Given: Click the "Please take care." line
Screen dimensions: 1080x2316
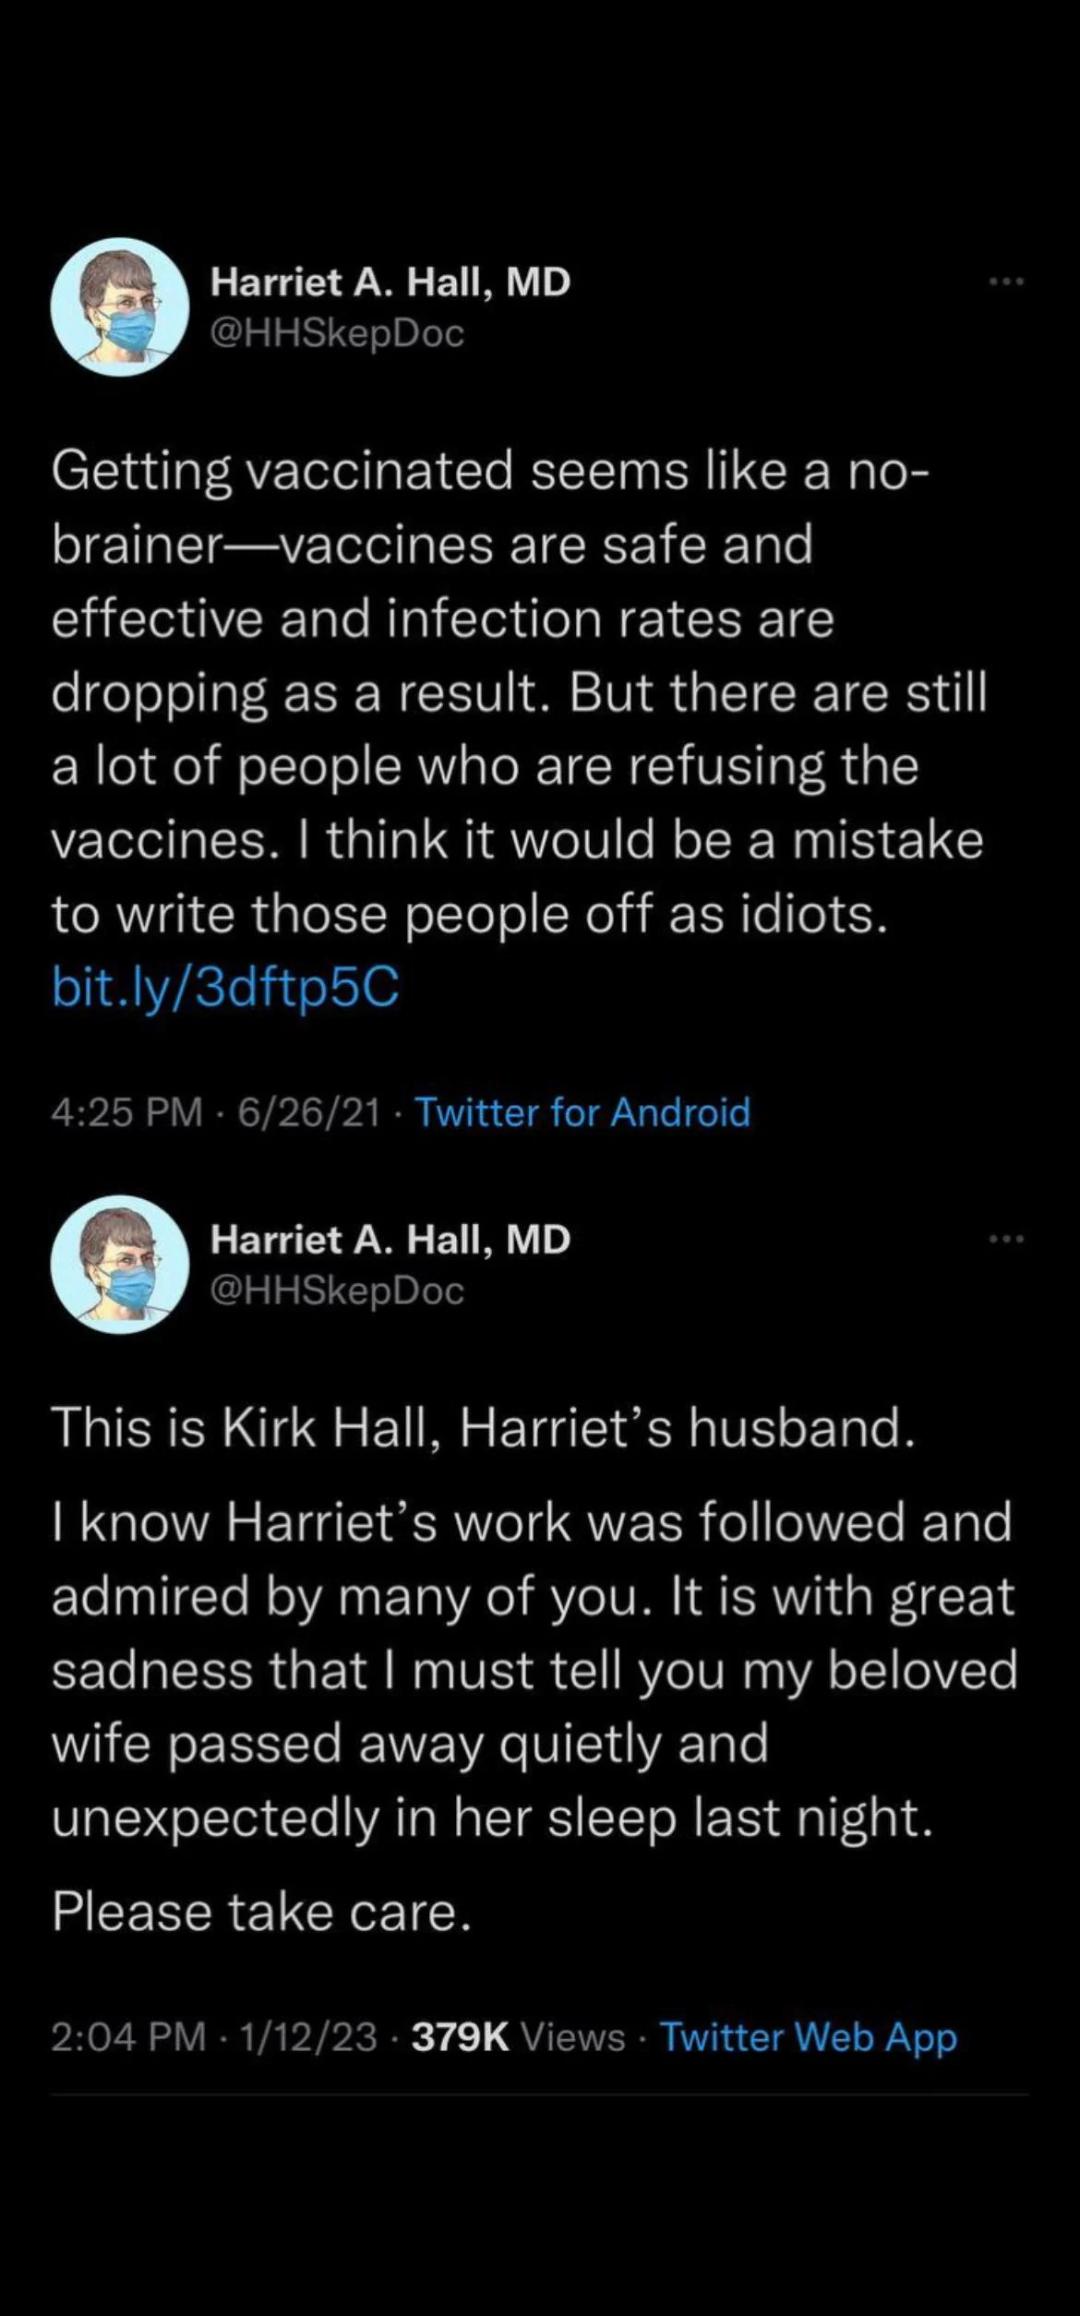Looking at the screenshot, I should coord(261,1912).
